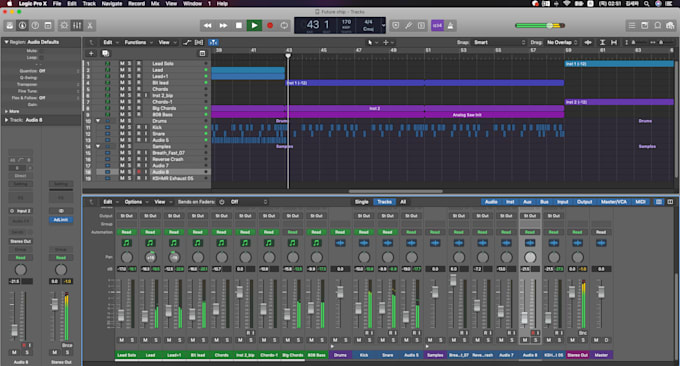Open the Note Pads icon
This screenshot has width=680, height=366.
(645, 26)
